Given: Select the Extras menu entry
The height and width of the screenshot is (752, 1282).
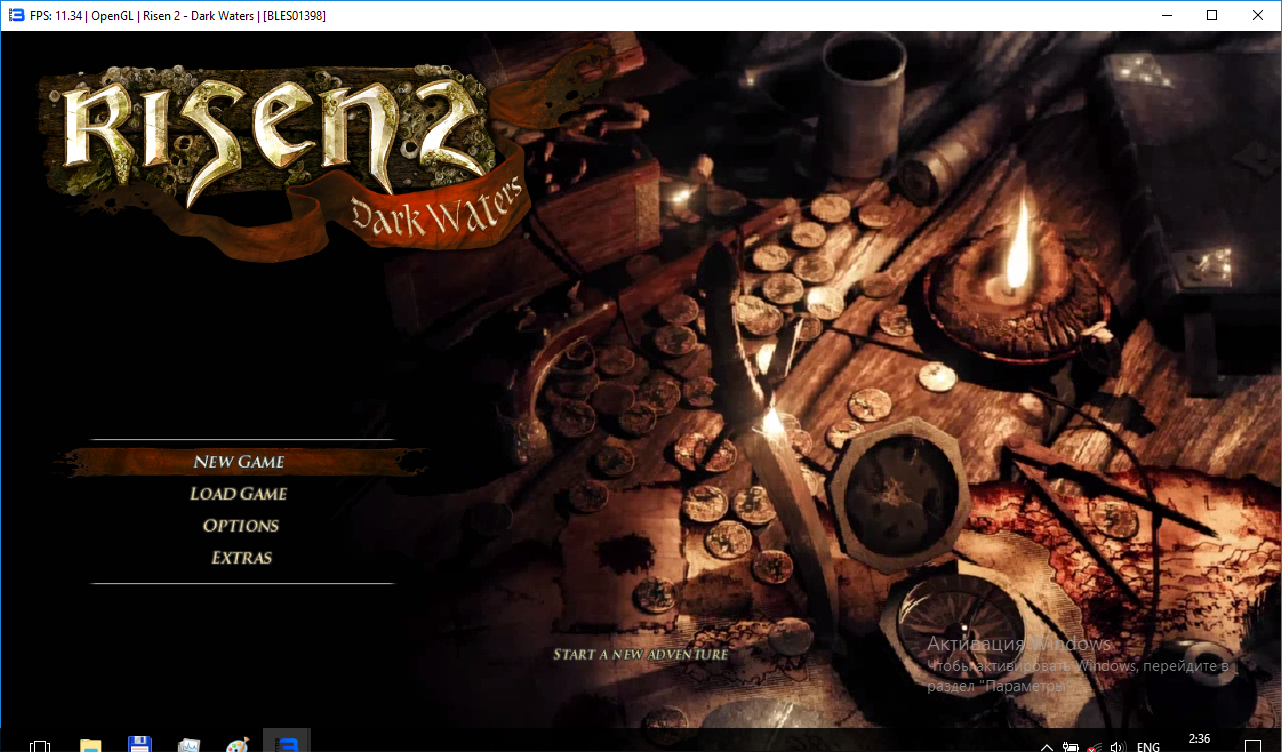Looking at the screenshot, I should [241, 558].
